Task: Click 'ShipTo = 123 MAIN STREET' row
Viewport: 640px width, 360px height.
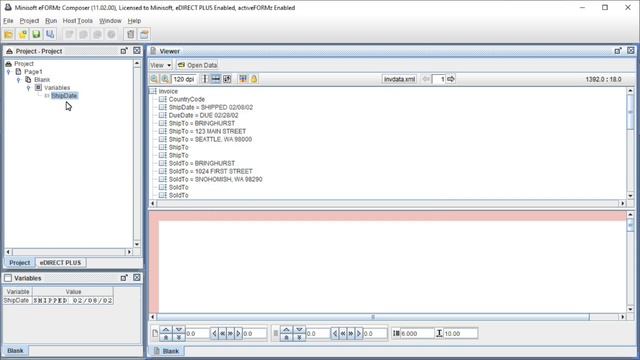Action: (207, 131)
